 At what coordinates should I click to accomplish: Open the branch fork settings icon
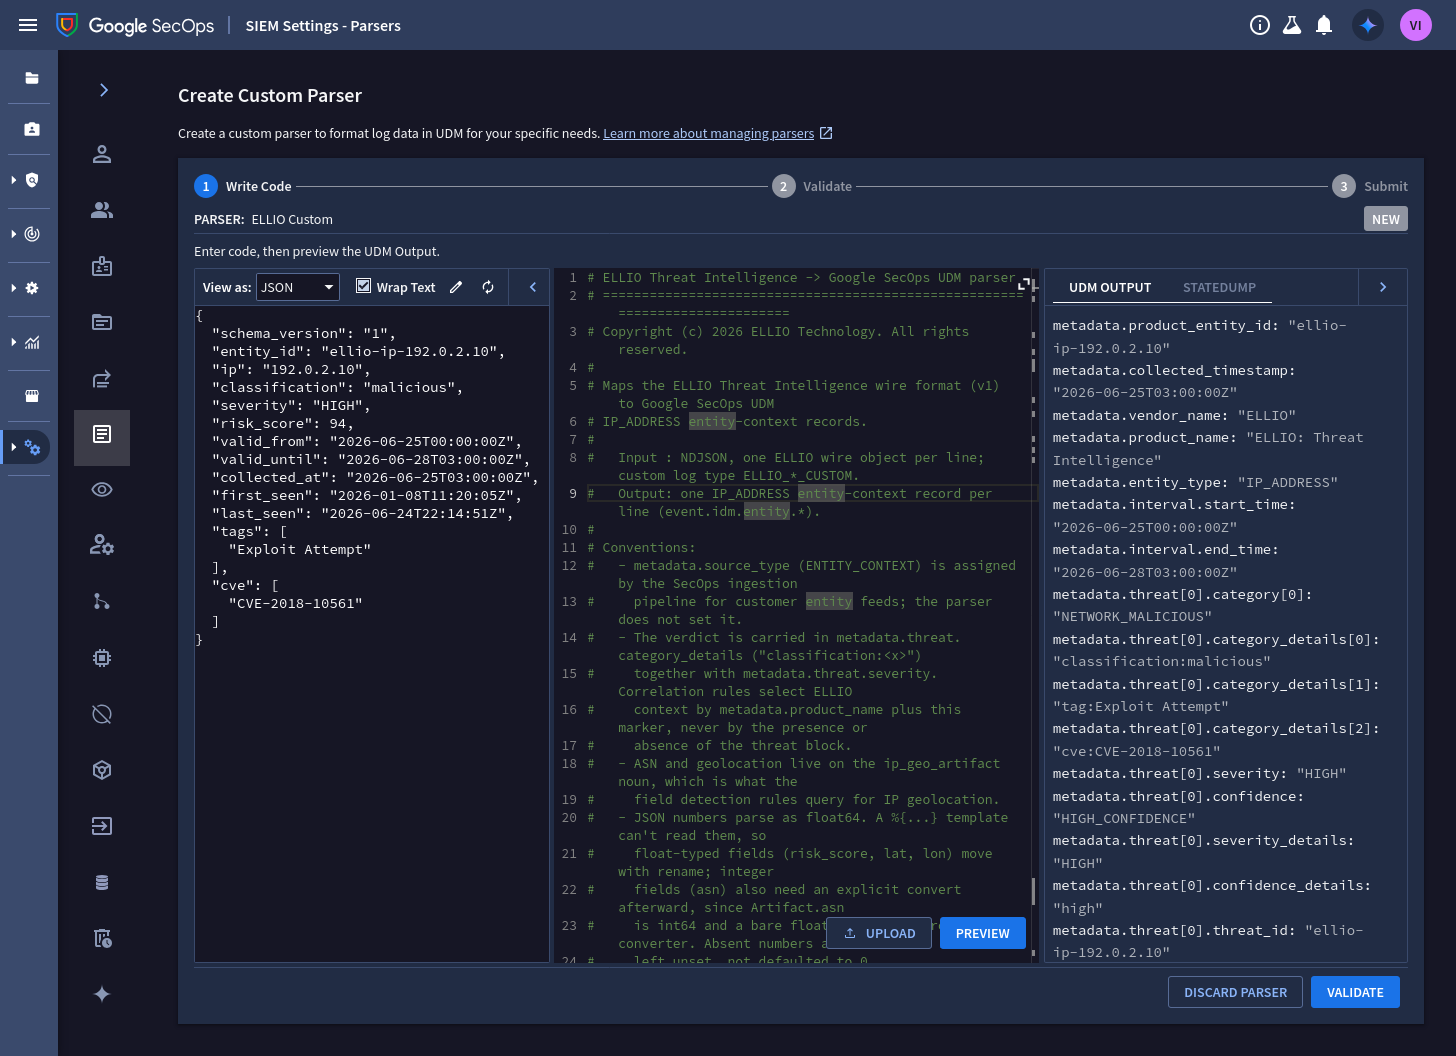pyautogui.click(x=102, y=601)
